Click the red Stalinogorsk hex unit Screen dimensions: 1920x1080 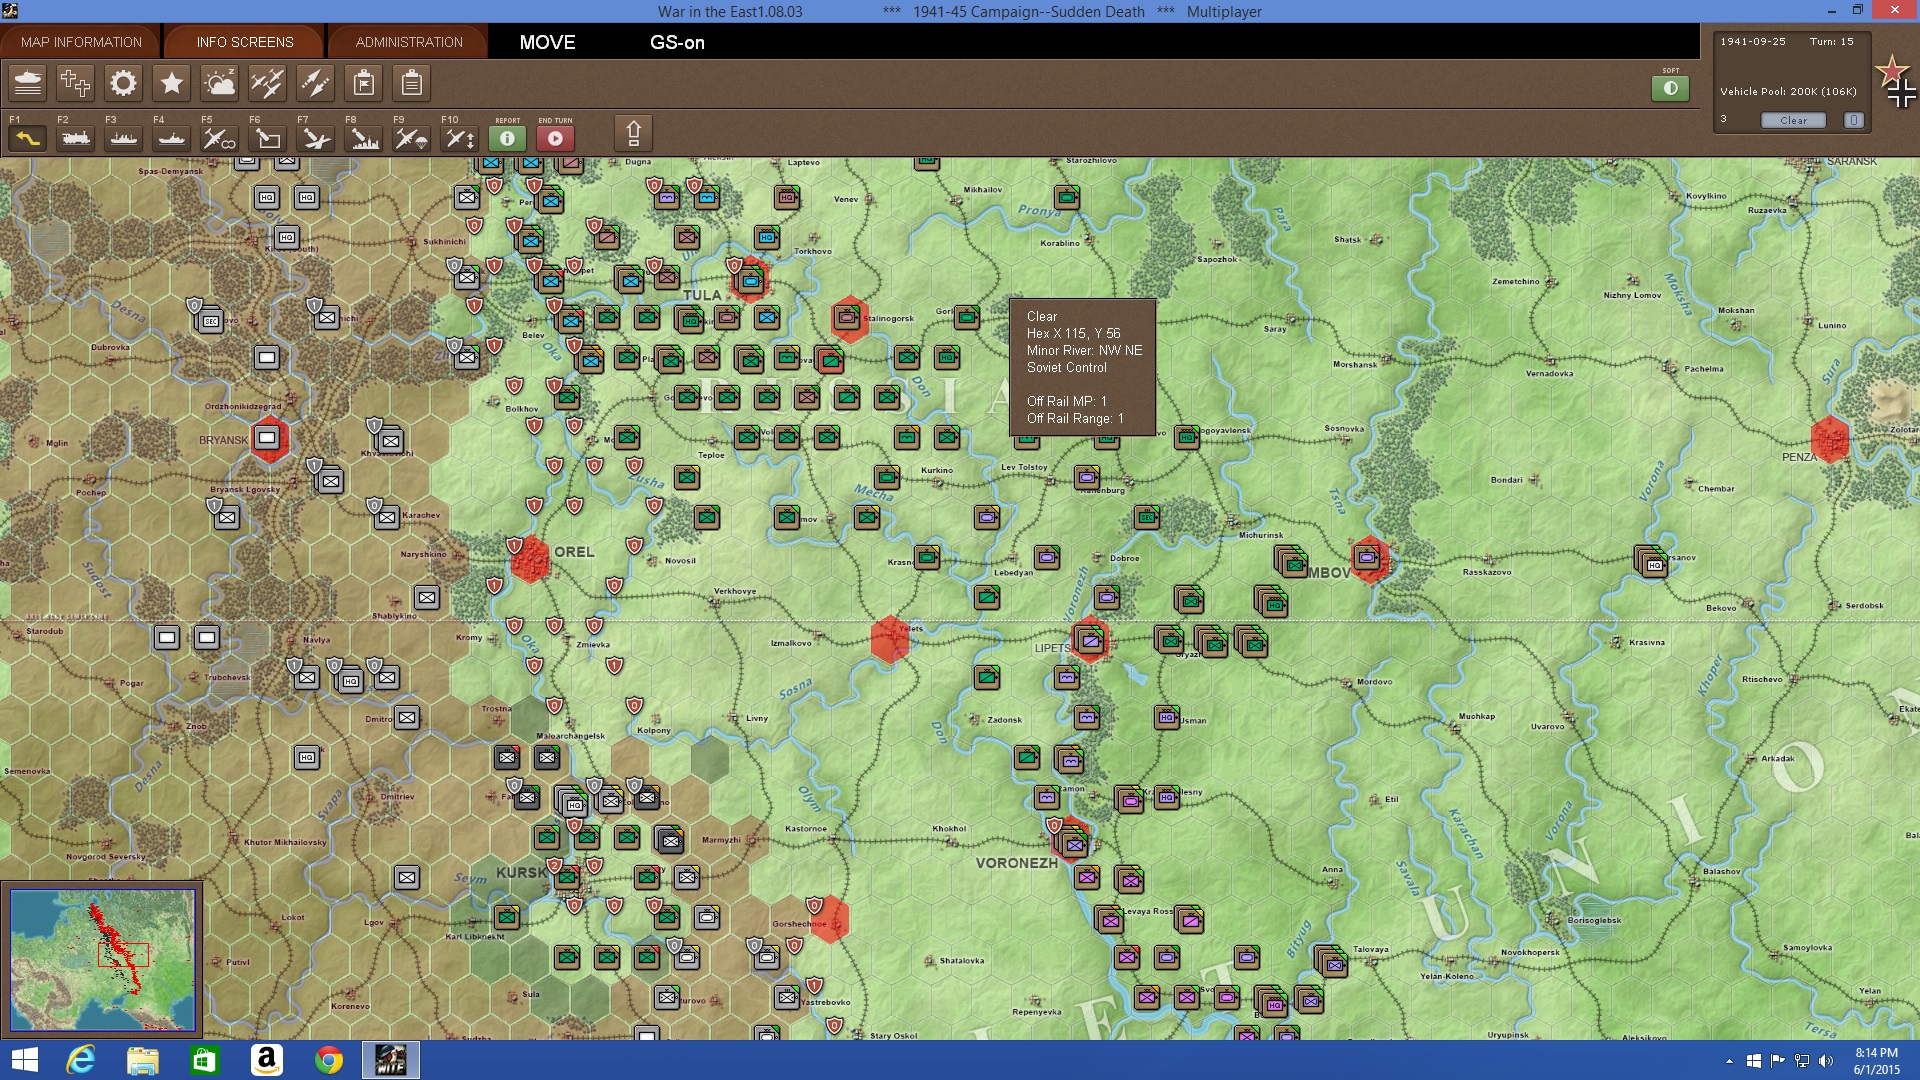pyautogui.click(x=849, y=318)
